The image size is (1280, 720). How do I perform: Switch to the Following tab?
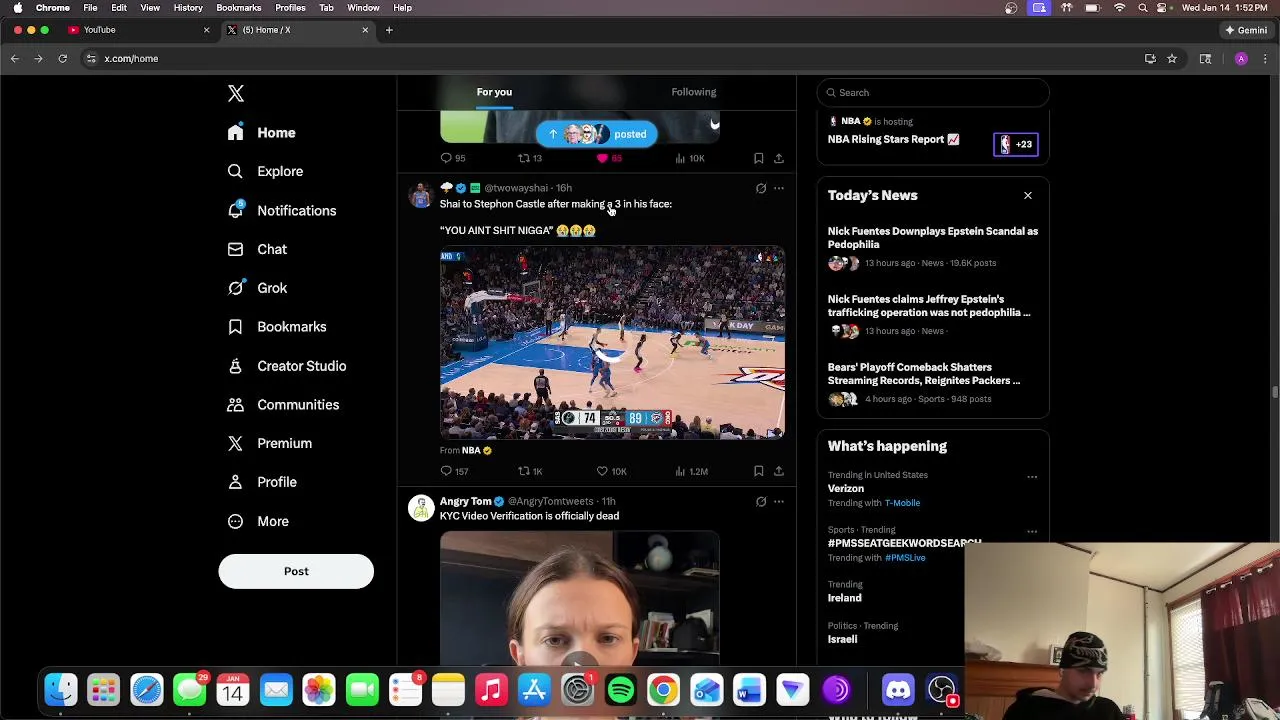point(694,92)
